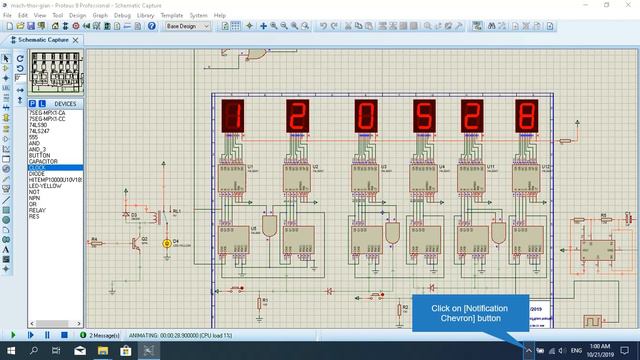Click the Zoom Out magnifier icon
This screenshot has height=360, width=640.
284,26
